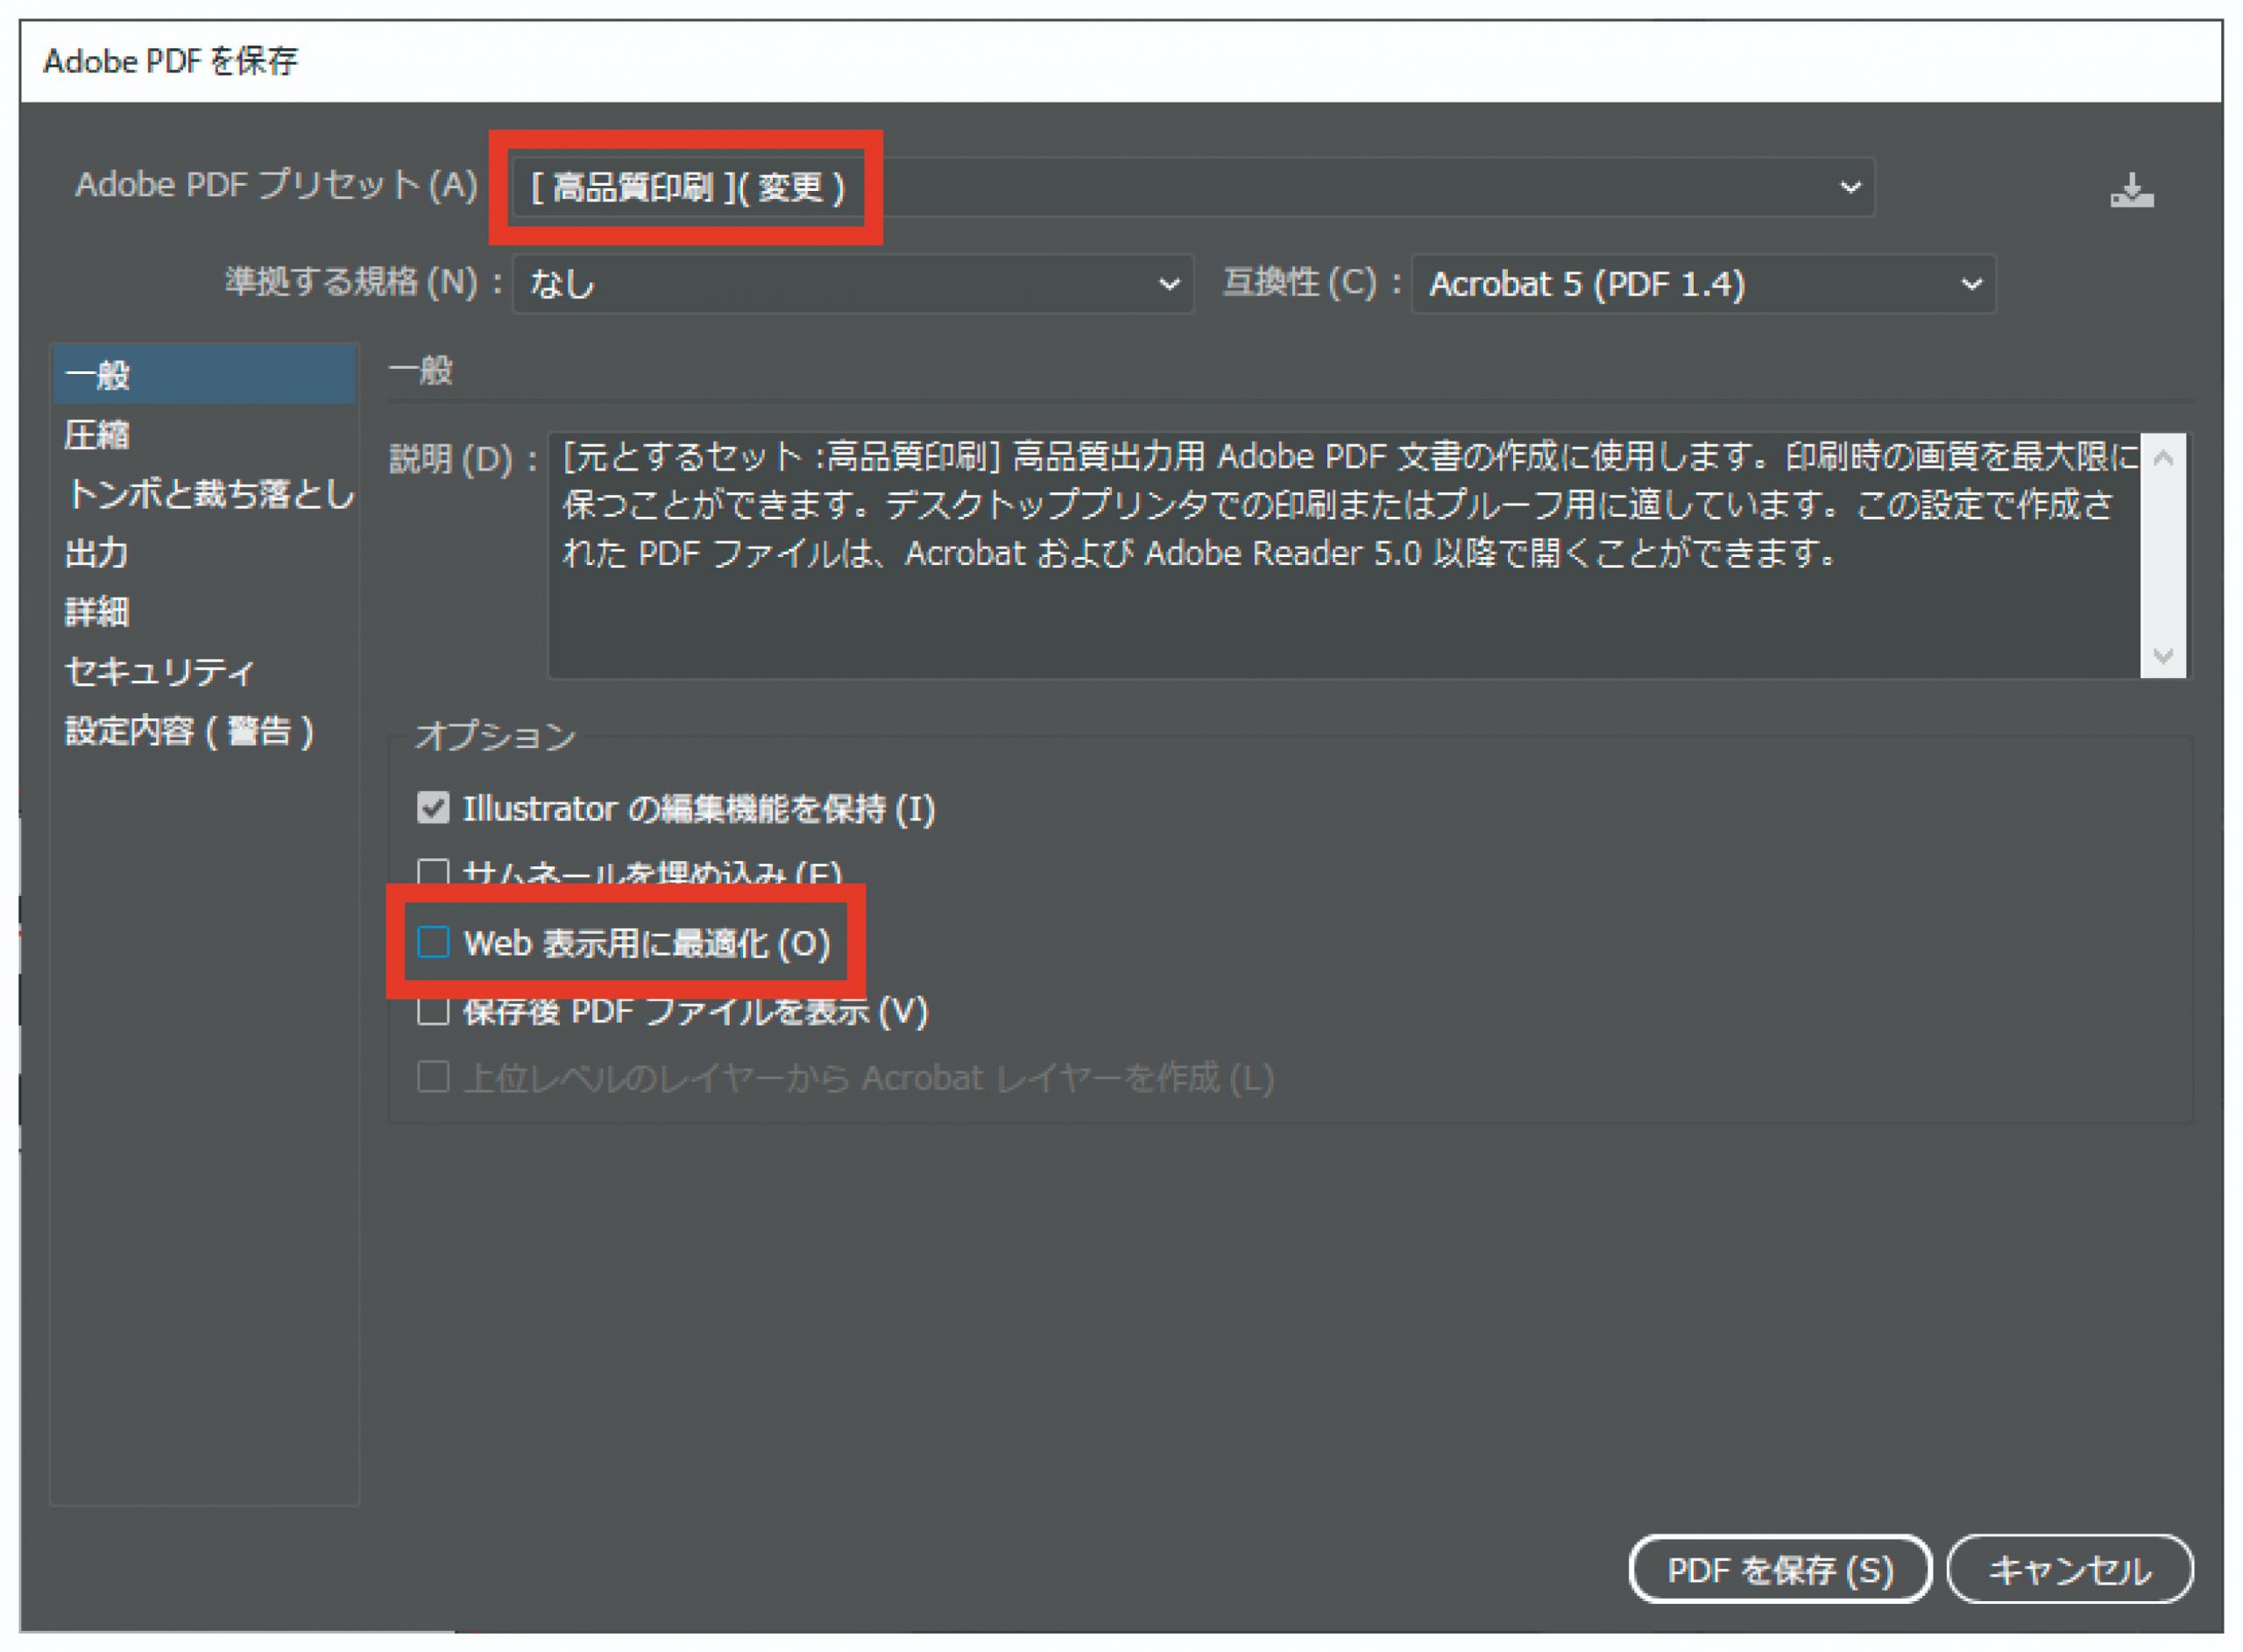The image size is (2243, 1652).
Task: Uncheck Illustrator の編集機能を保持 checkbox
Action: pyautogui.click(x=433, y=807)
